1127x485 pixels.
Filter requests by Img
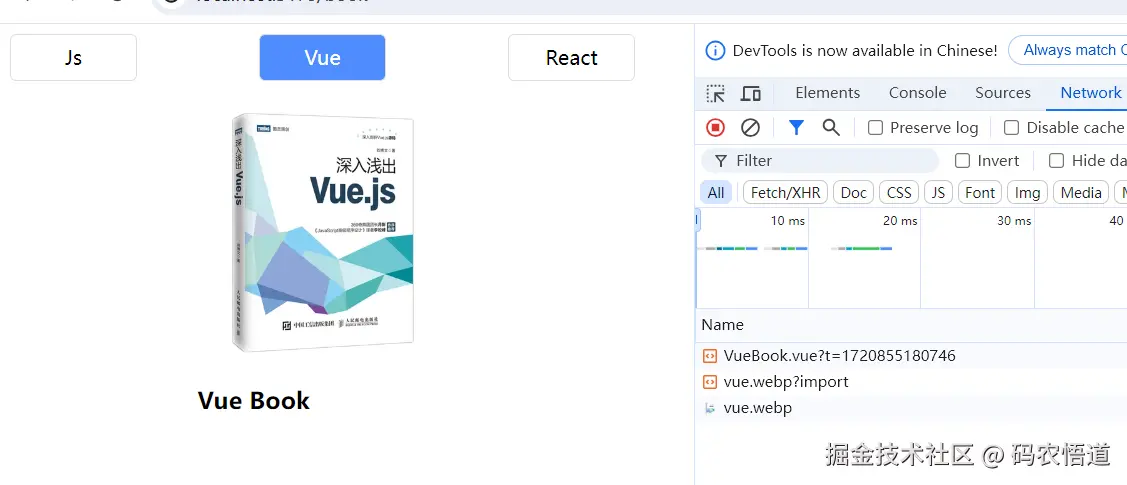[1027, 193]
